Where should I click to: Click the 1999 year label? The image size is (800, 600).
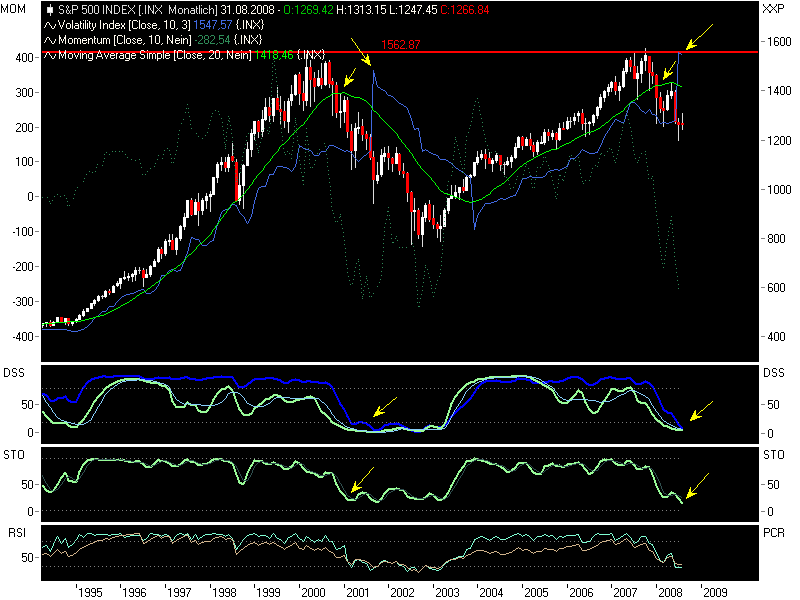pos(268,592)
